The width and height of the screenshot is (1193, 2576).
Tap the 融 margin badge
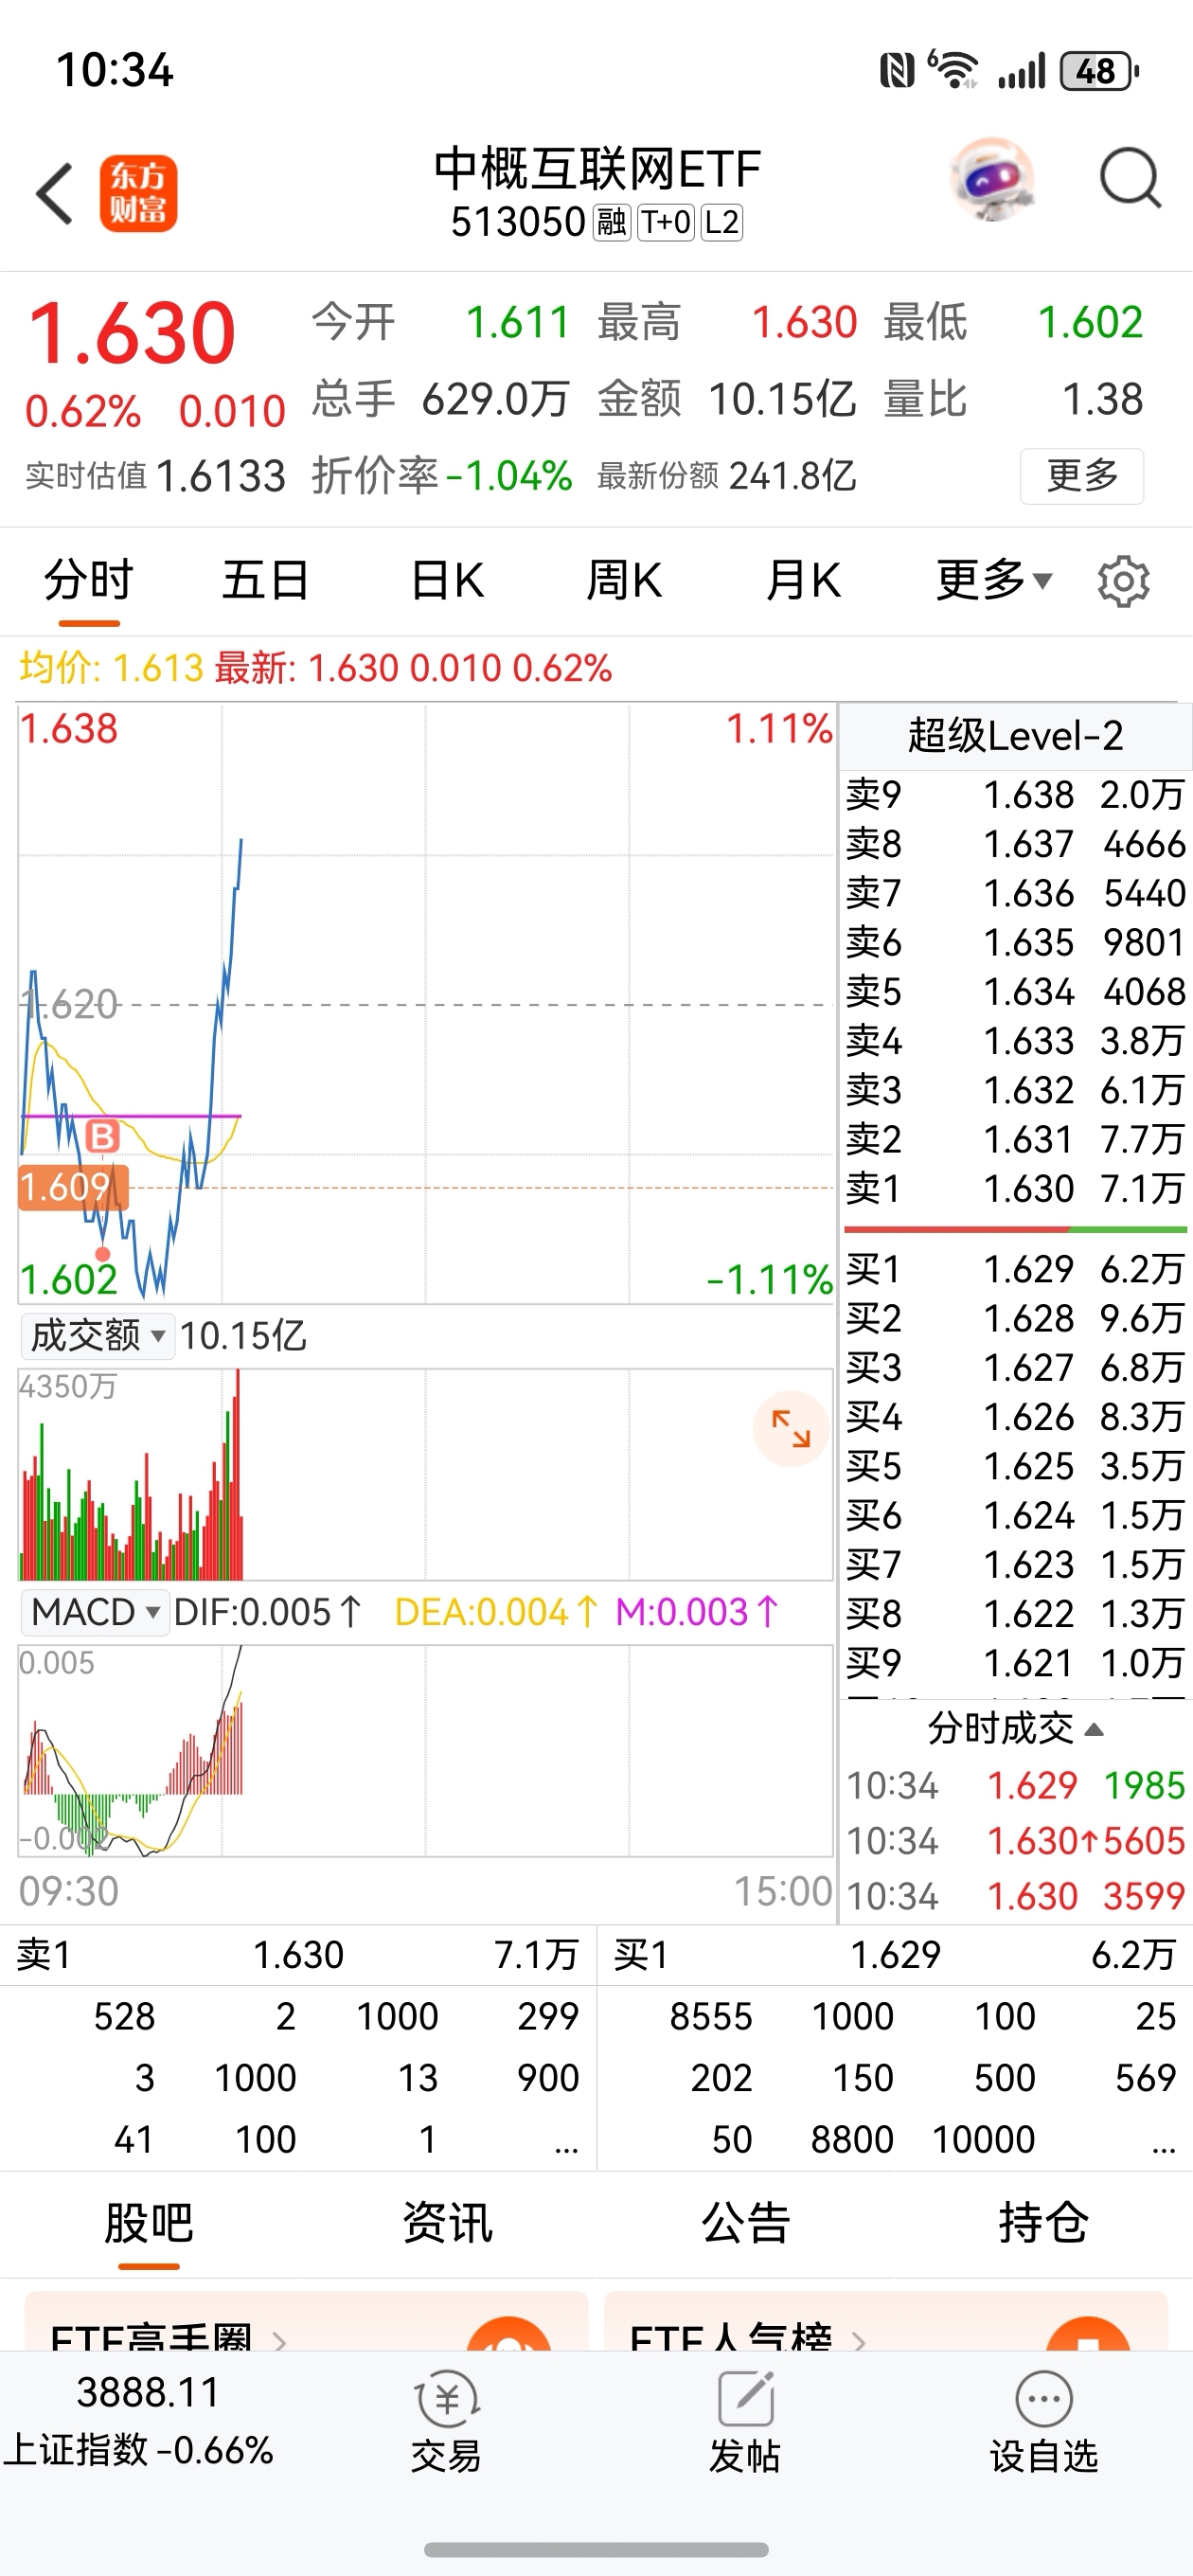point(611,222)
